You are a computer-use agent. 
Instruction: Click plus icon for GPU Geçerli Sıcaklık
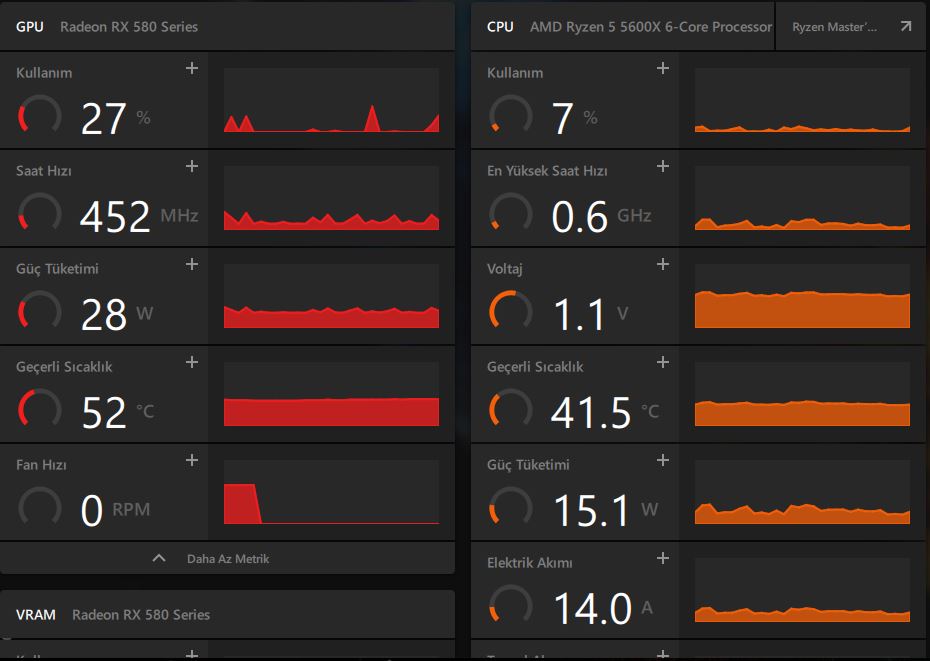coord(192,362)
